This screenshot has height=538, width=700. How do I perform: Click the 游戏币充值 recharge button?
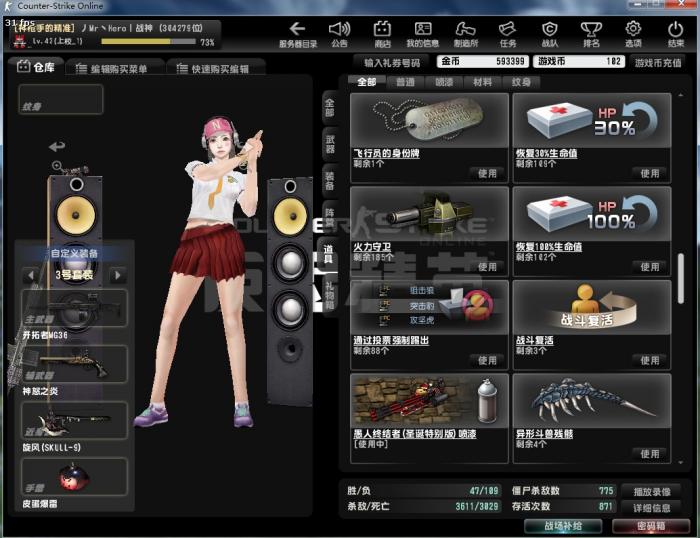pyautogui.click(x=658, y=63)
